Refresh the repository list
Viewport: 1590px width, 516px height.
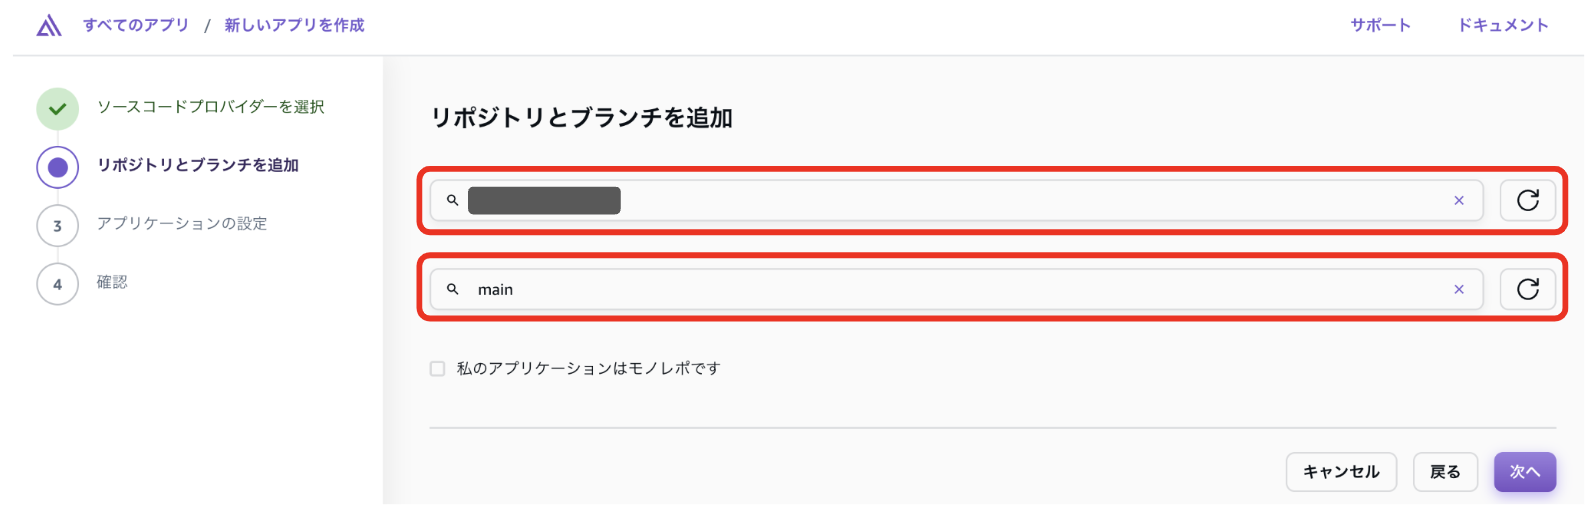(1527, 200)
